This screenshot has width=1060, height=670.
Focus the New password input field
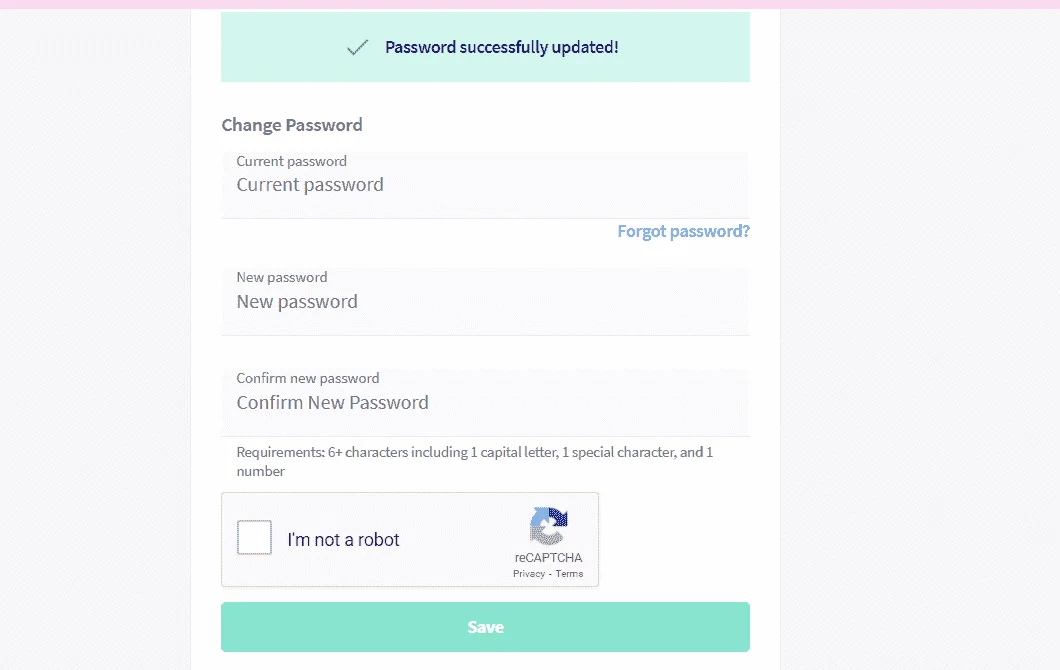tap(485, 302)
